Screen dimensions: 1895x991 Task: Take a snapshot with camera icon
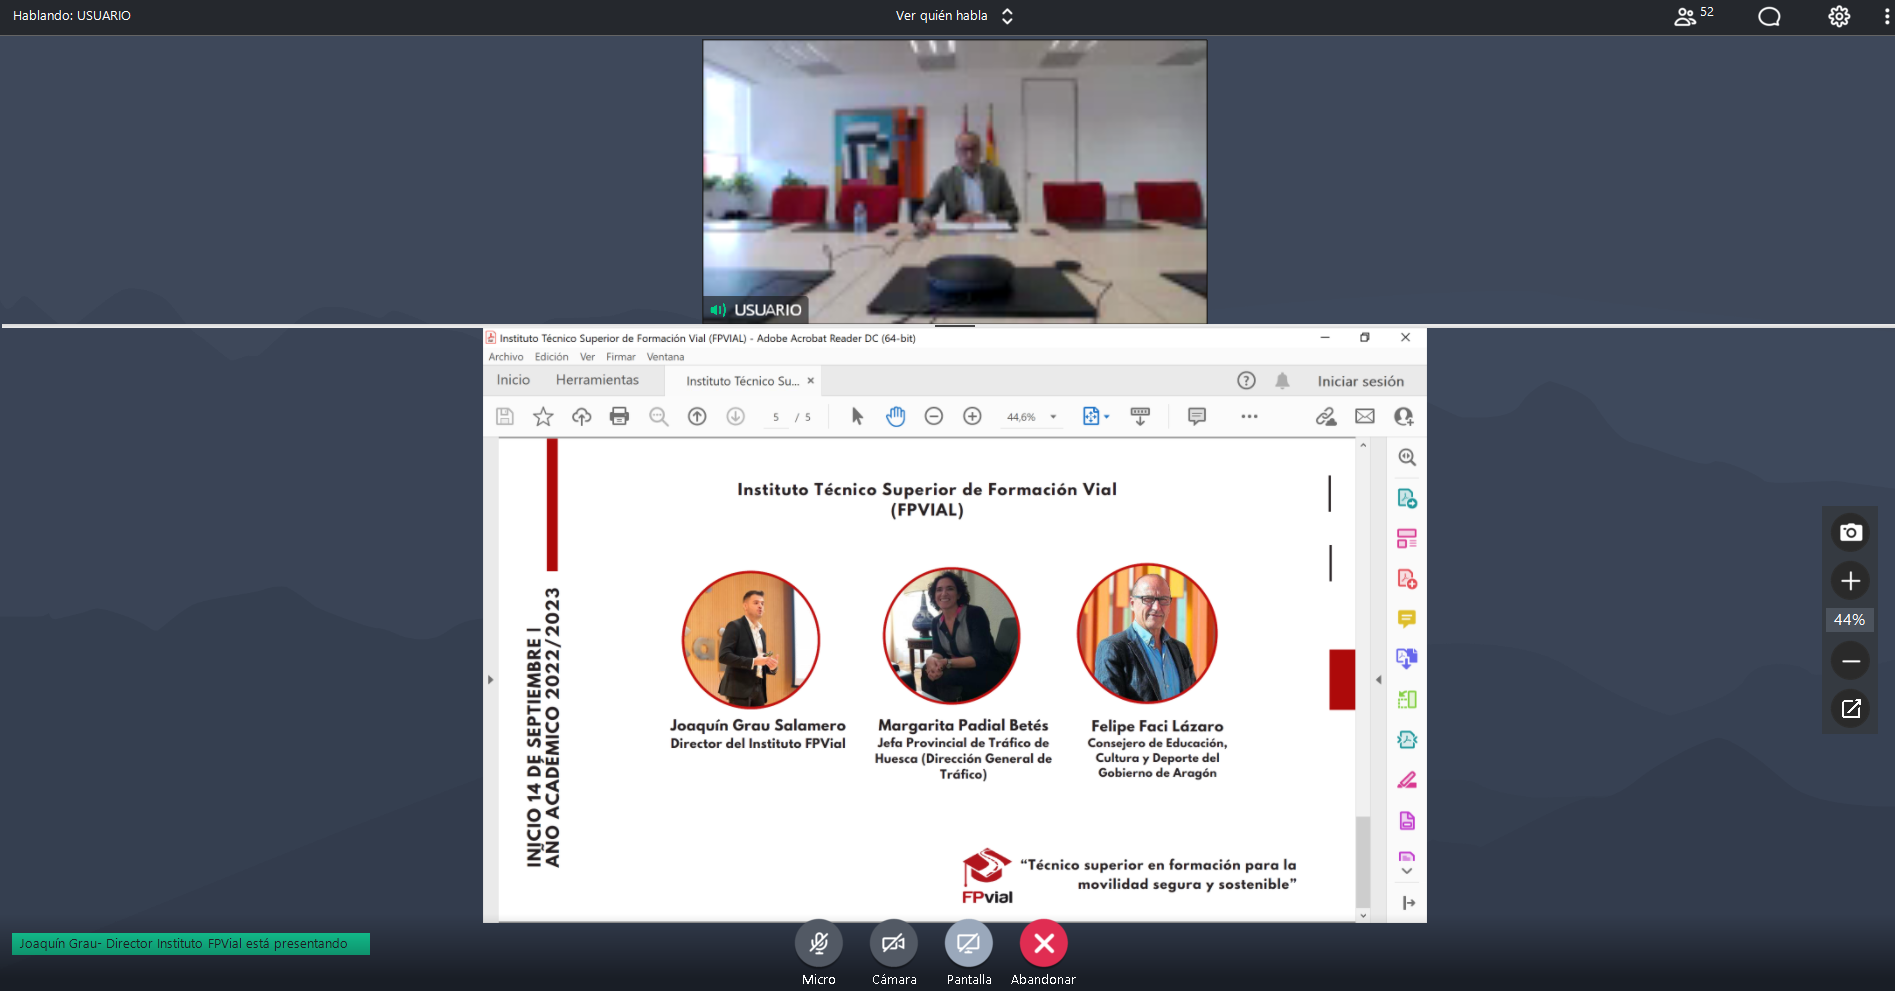(x=1850, y=533)
